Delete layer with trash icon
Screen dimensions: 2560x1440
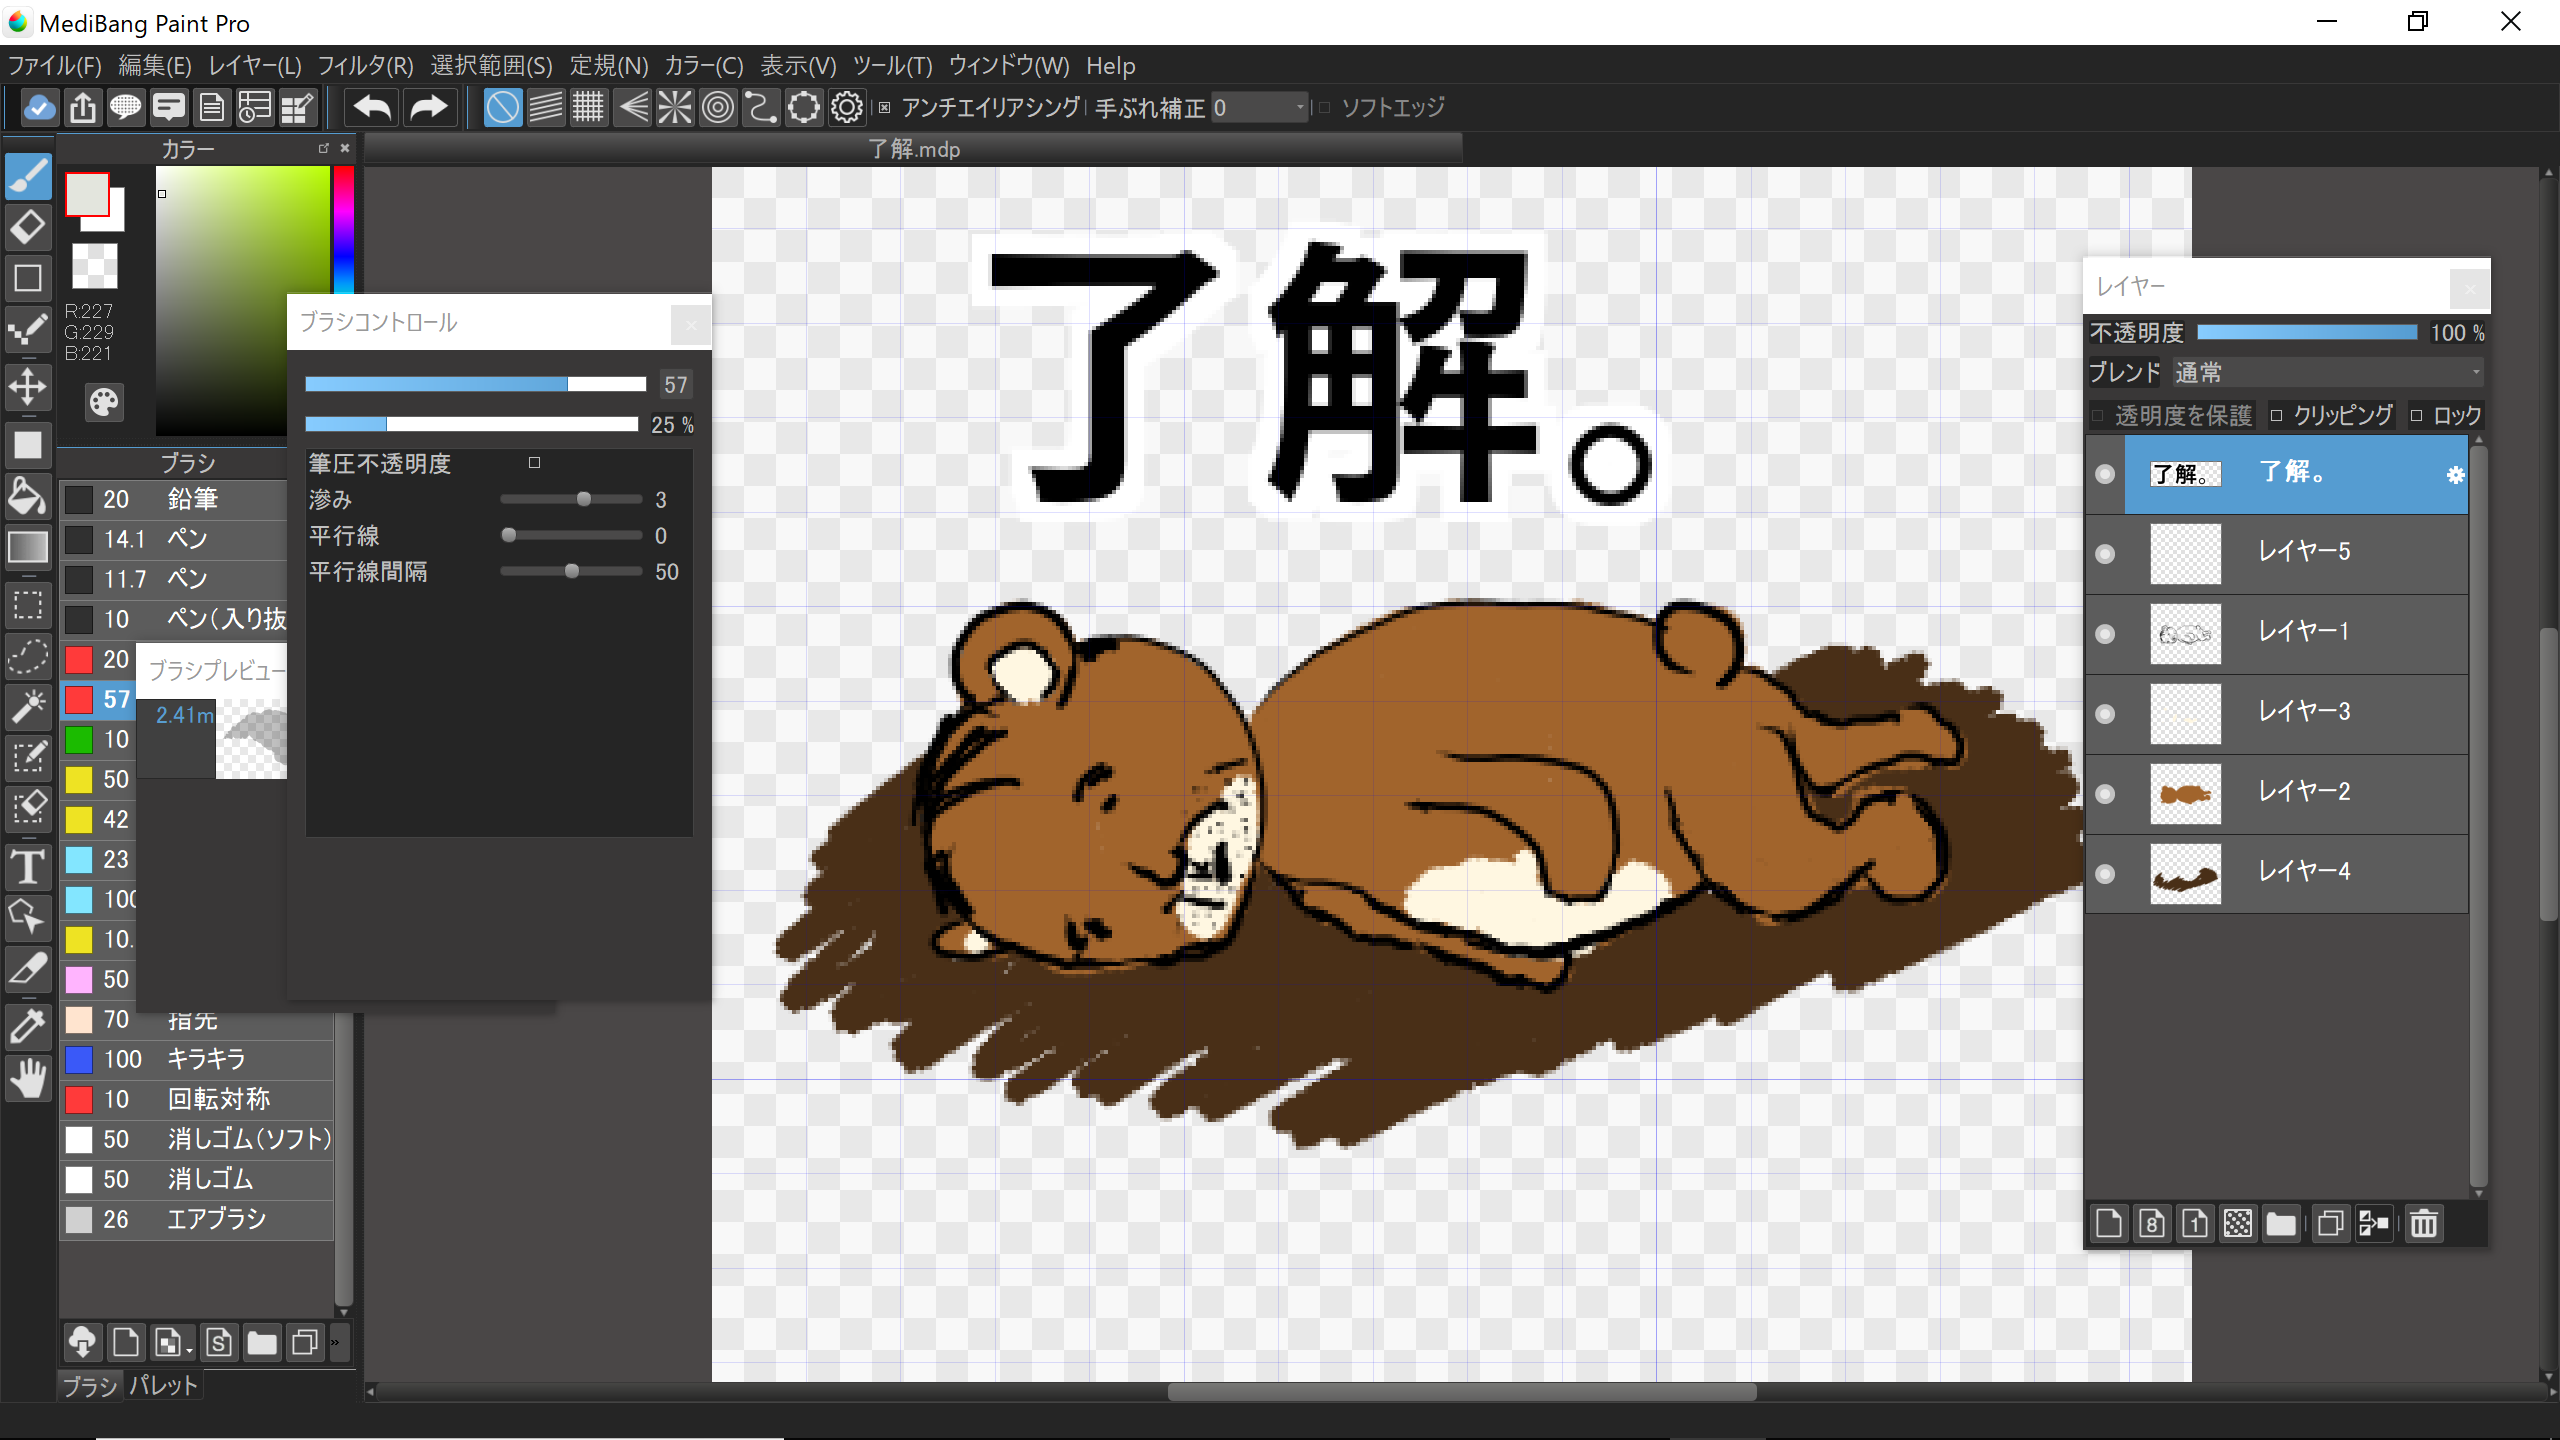tap(2423, 1223)
